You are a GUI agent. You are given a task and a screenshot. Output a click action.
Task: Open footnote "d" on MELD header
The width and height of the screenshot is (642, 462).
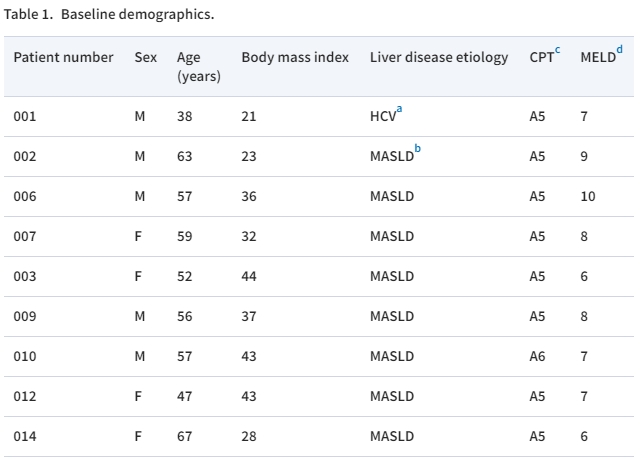pyautogui.click(x=619, y=50)
